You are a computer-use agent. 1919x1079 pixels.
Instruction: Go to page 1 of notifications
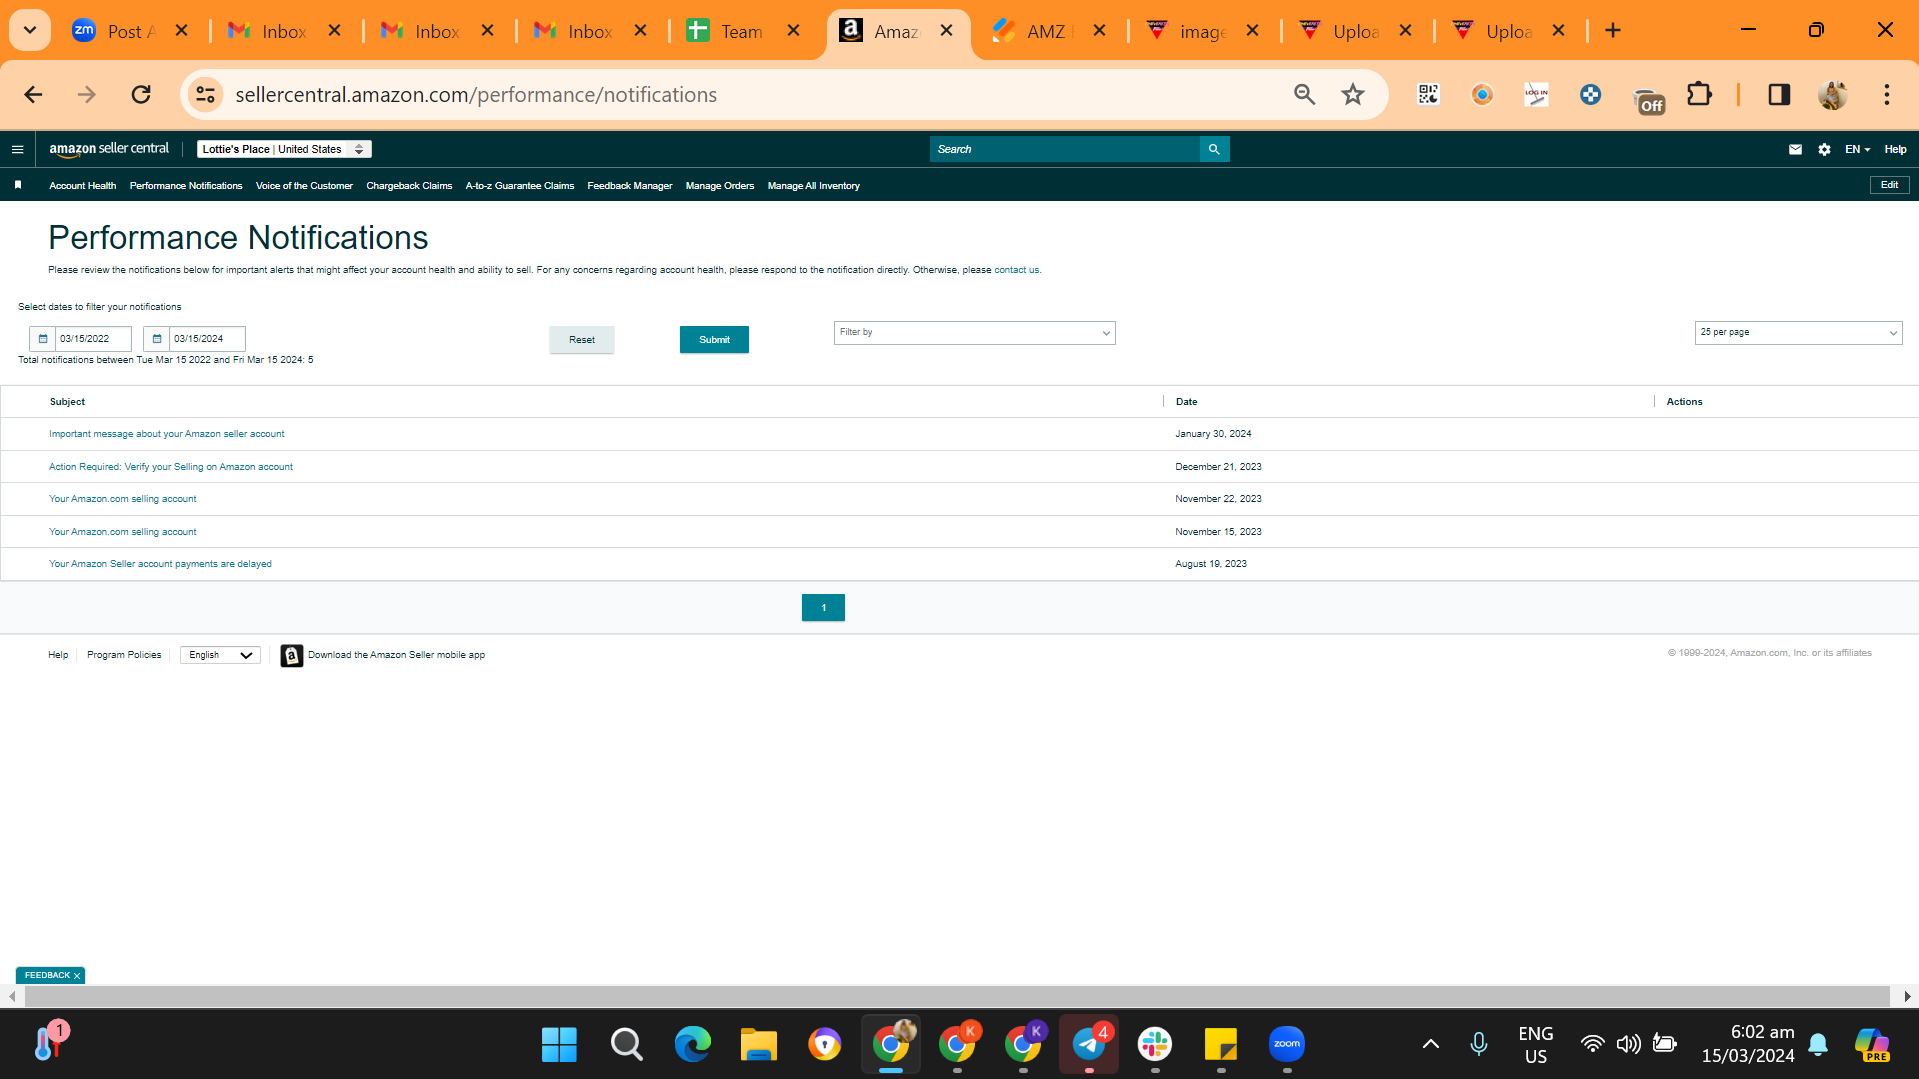823,608
